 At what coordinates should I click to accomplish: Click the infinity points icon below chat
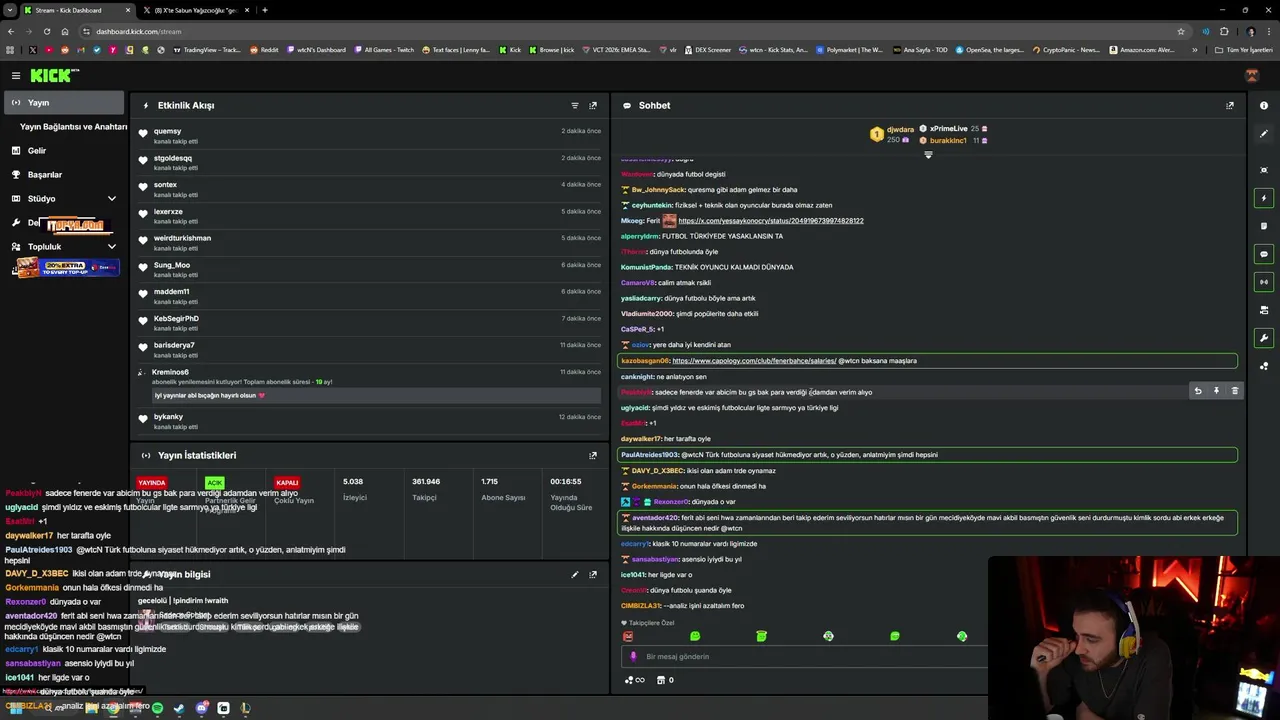[x=635, y=680]
